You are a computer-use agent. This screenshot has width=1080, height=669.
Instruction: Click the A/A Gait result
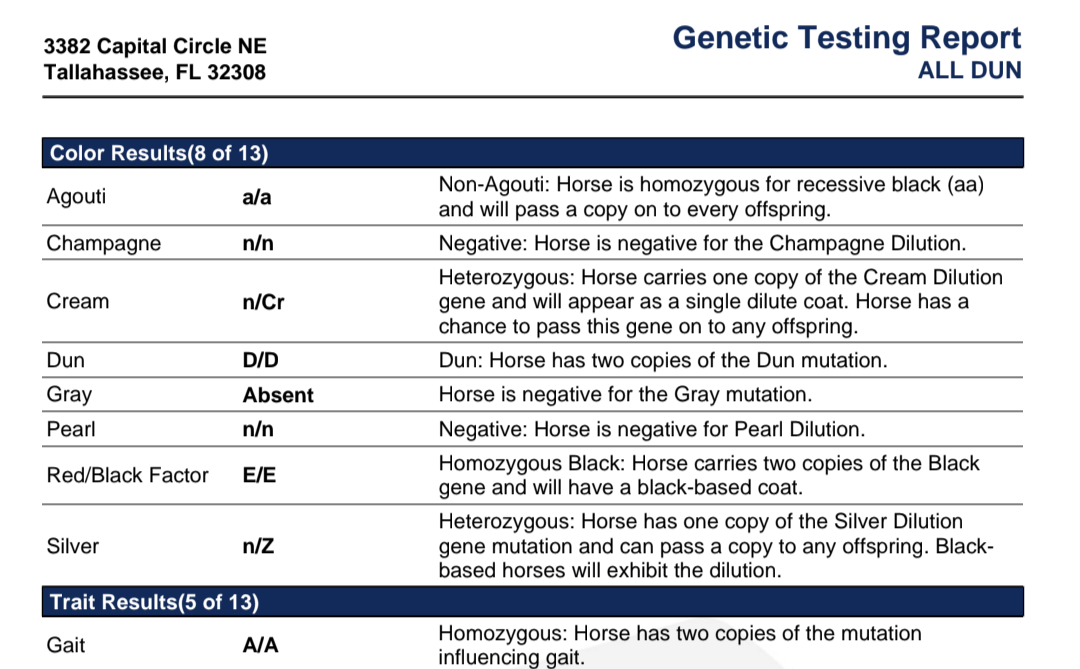(260, 645)
